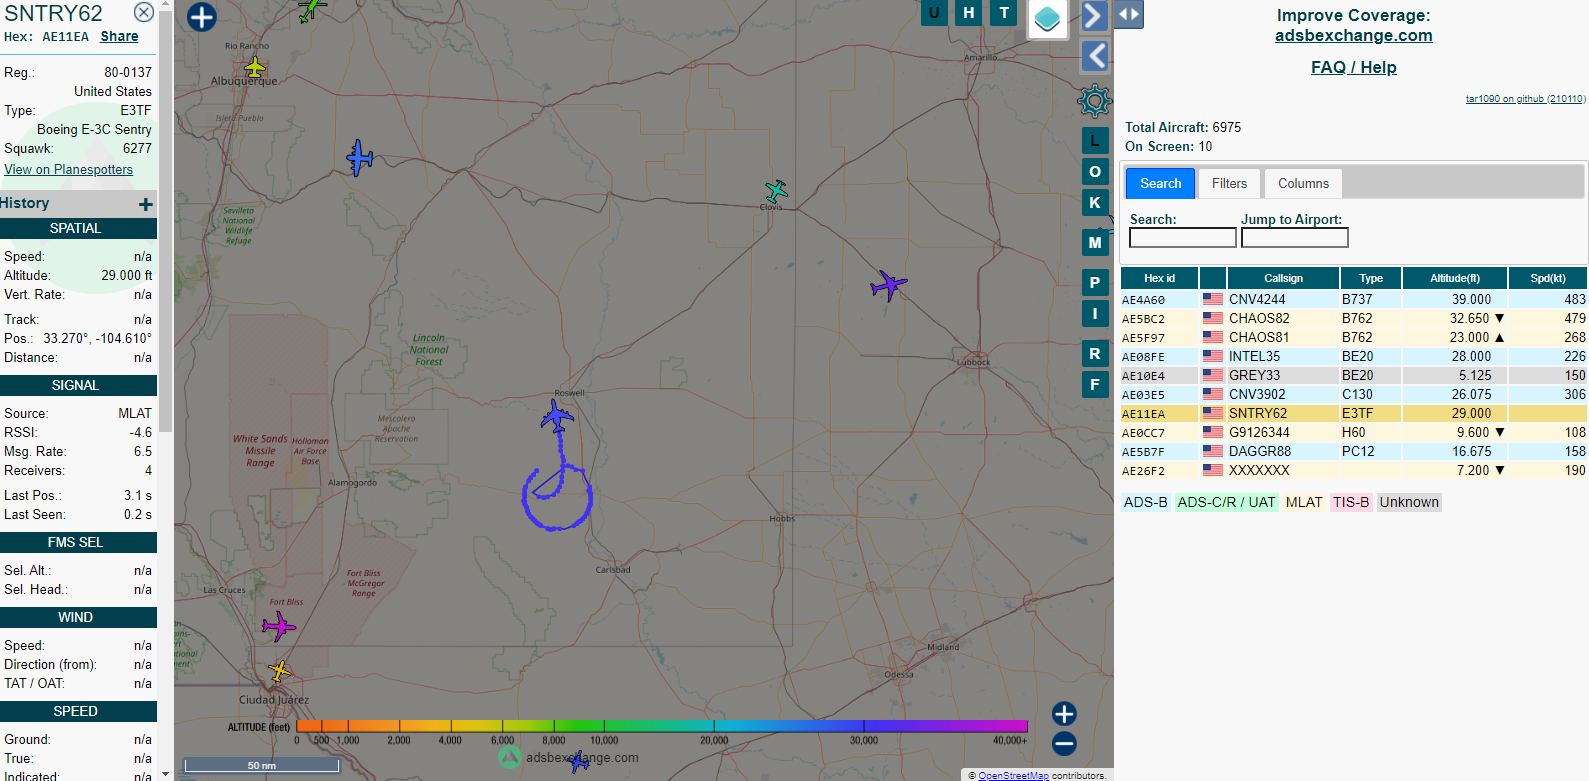Select the green aircraft at the map's top edge
This screenshot has width=1589, height=781.
pyautogui.click(x=311, y=9)
